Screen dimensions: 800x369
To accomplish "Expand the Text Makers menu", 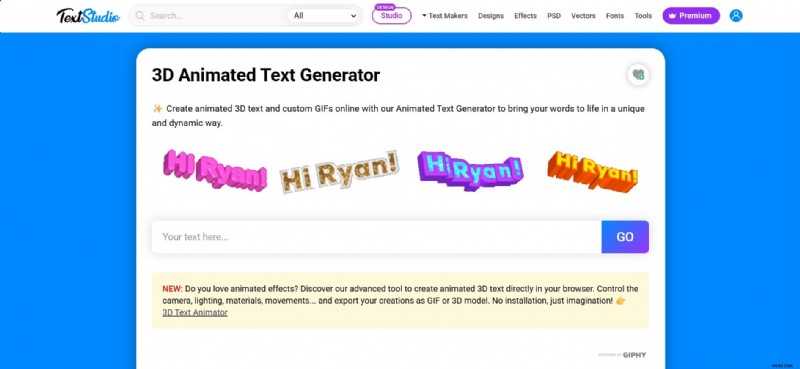I will coord(444,16).
